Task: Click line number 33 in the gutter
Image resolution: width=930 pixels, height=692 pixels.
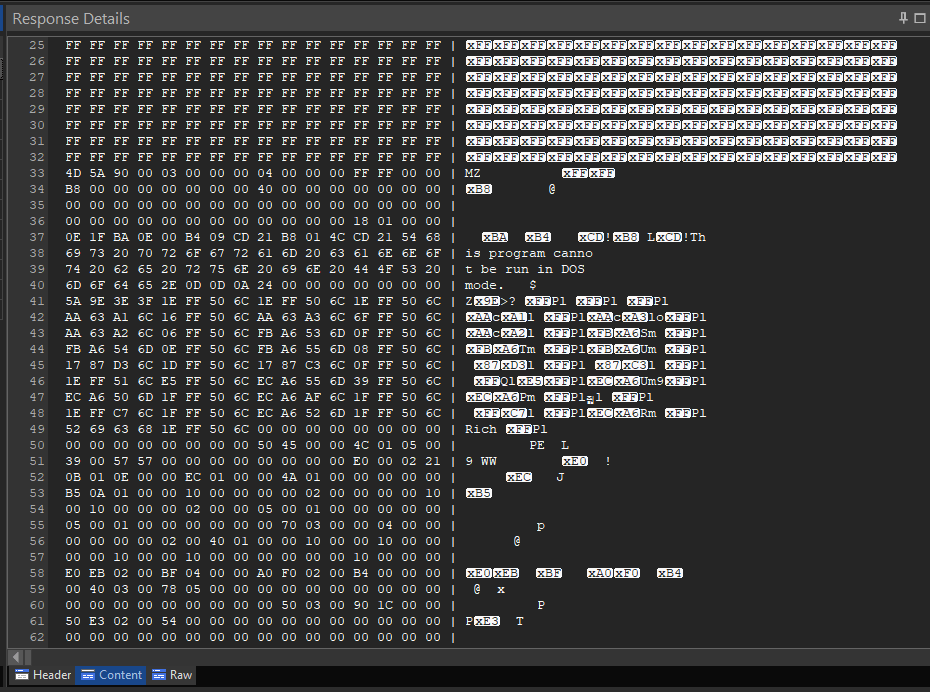Action: point(37,173)
